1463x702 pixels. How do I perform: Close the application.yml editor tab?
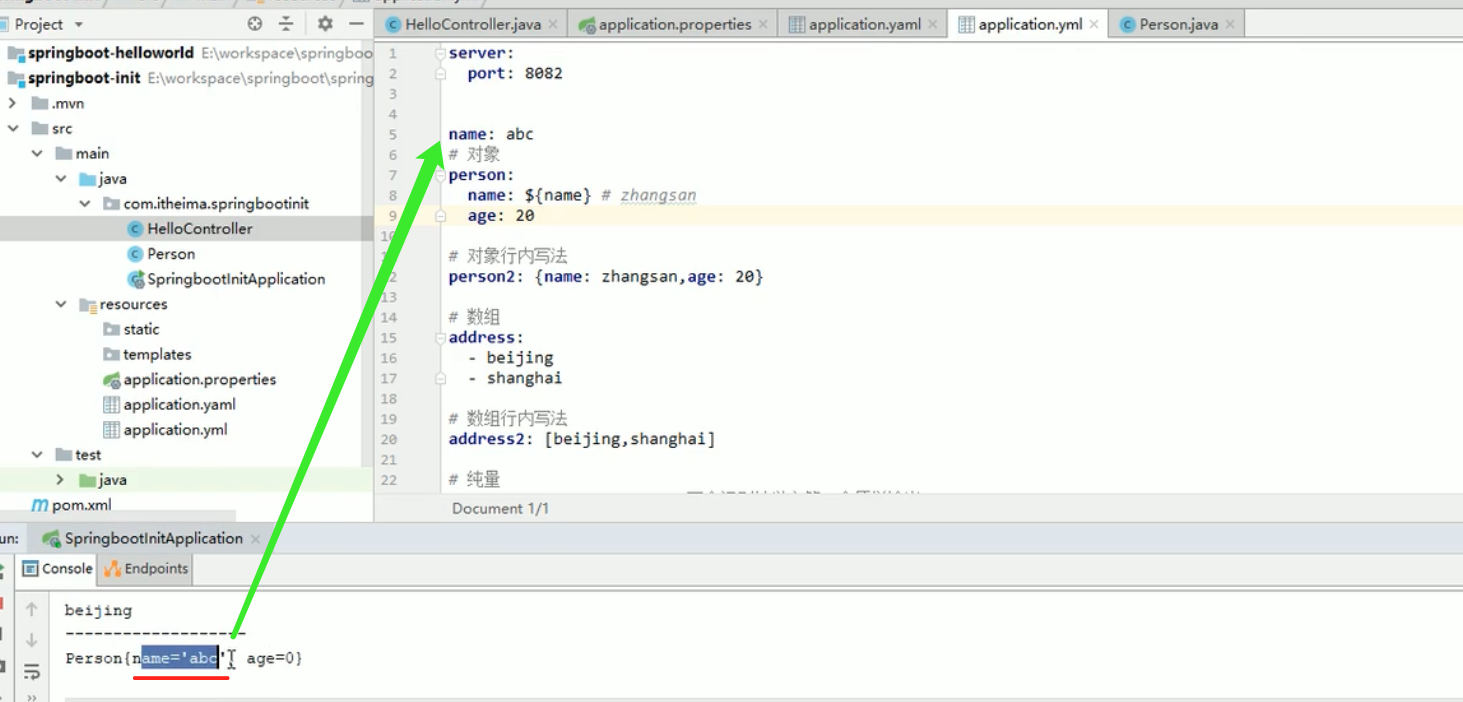point(1094,24)
